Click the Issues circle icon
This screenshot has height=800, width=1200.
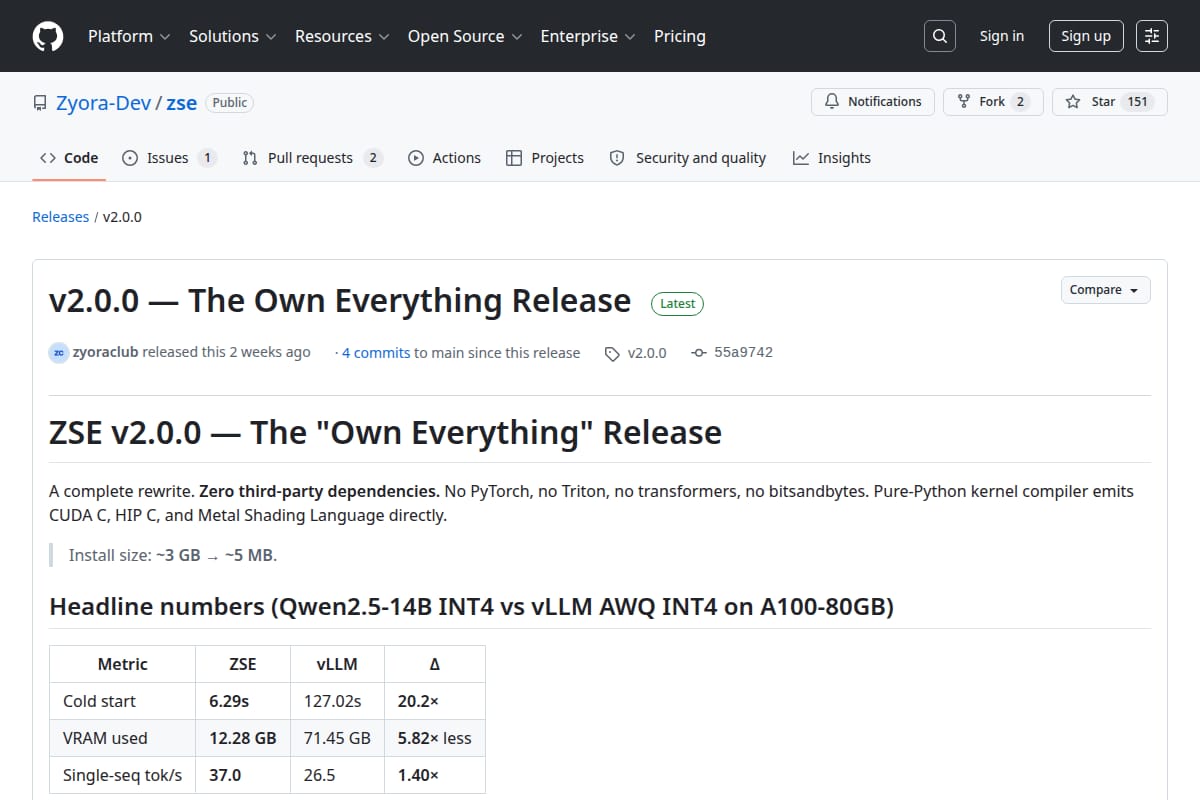[x=130, y=158]
